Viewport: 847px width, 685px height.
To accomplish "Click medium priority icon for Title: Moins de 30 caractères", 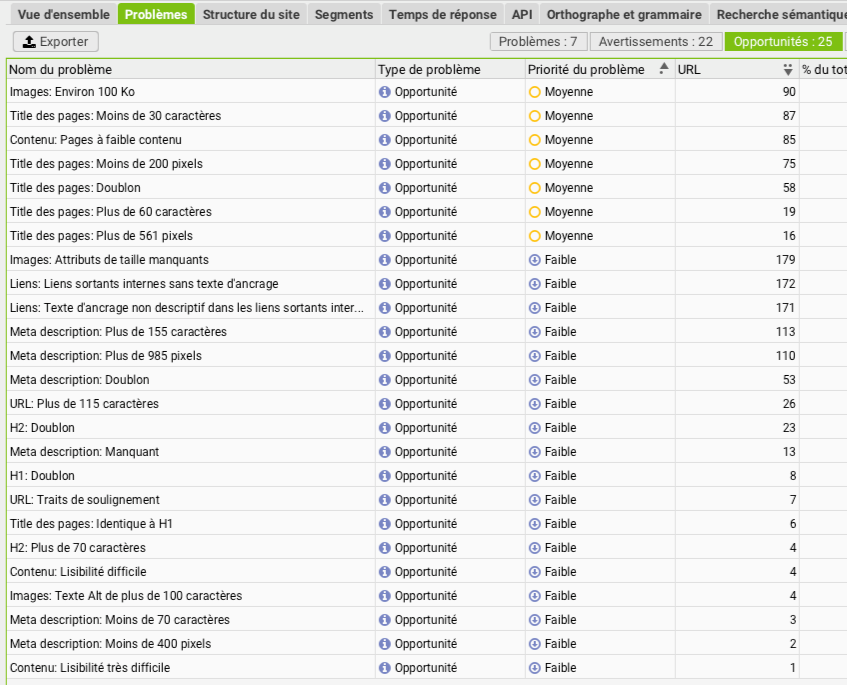I will click(534, 116).
